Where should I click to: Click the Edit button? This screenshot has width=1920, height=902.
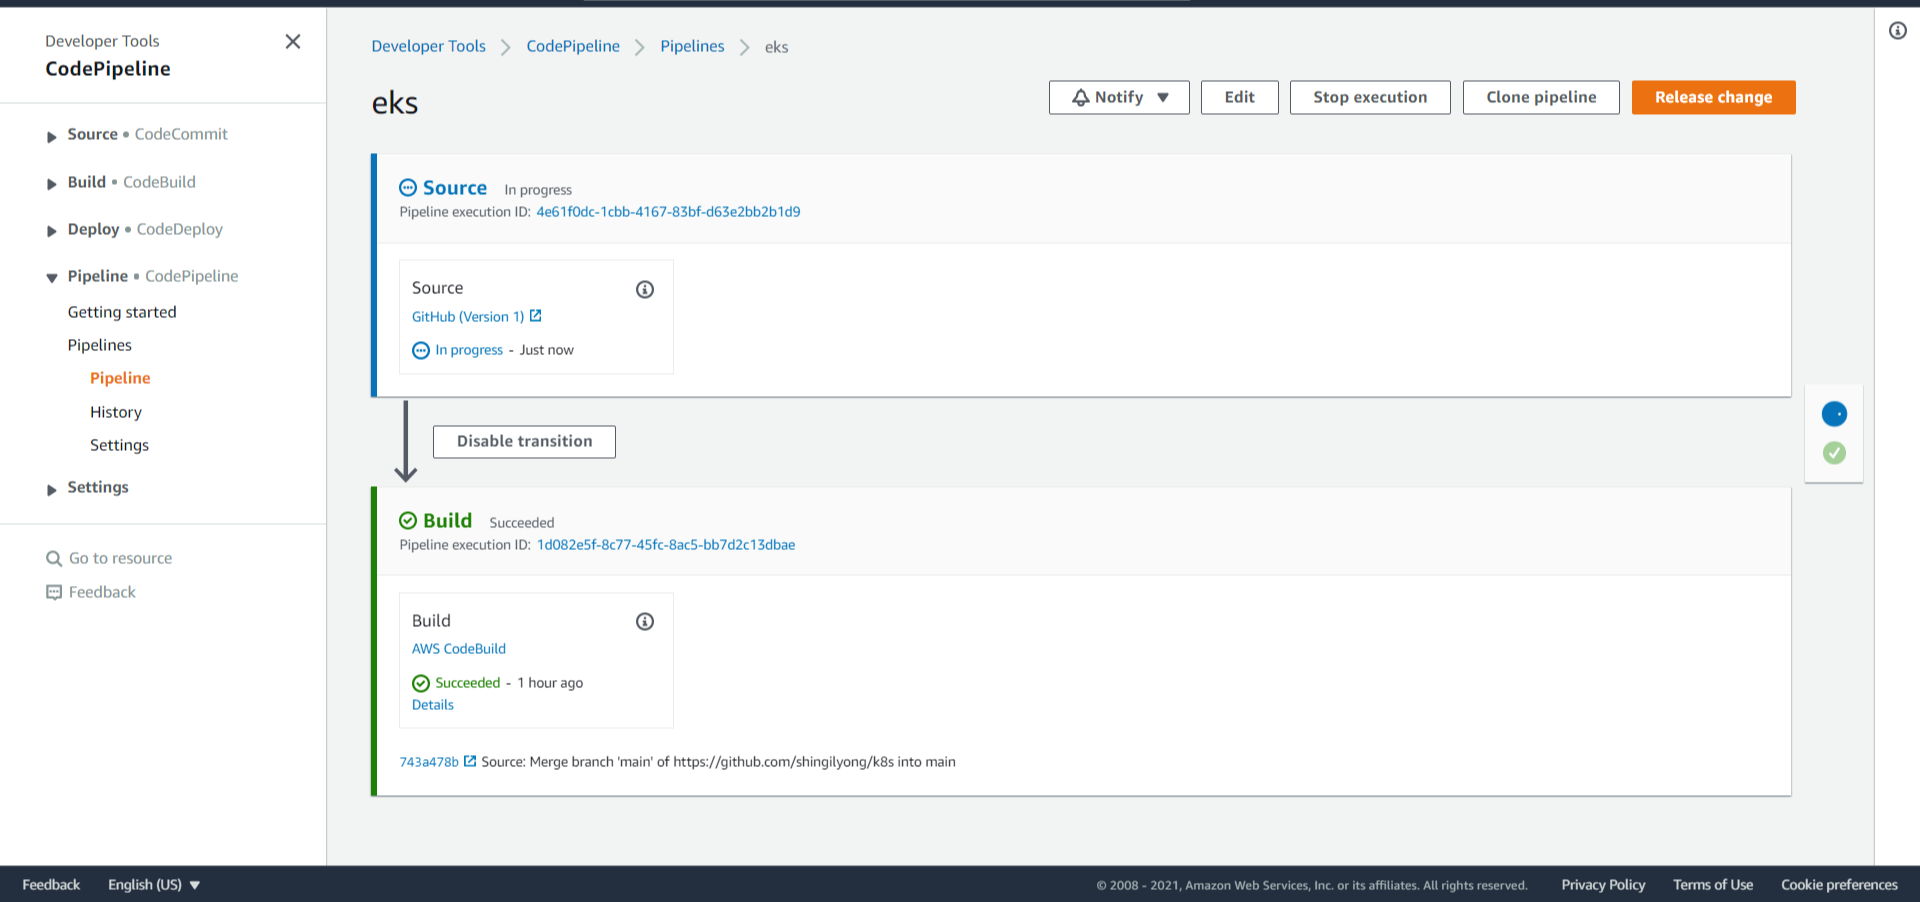[x=1240, y=97]
